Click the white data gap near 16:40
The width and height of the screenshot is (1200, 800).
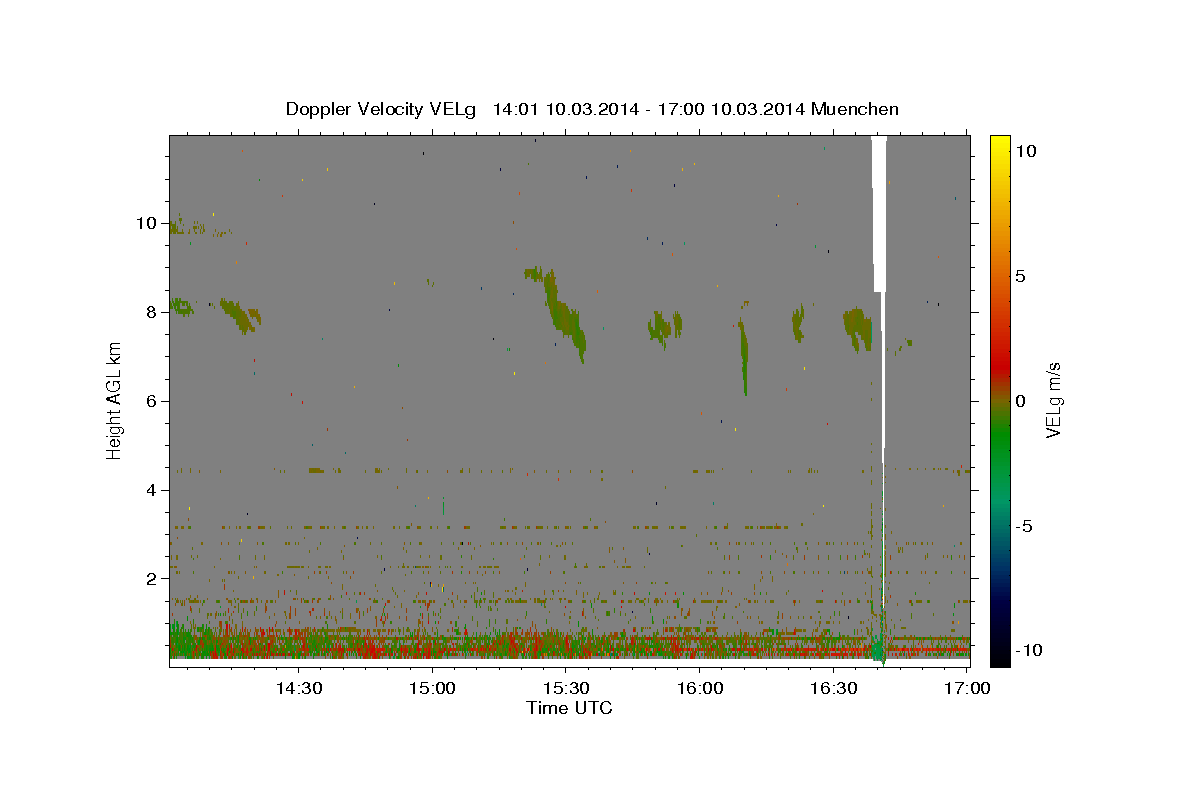(879, 215)
